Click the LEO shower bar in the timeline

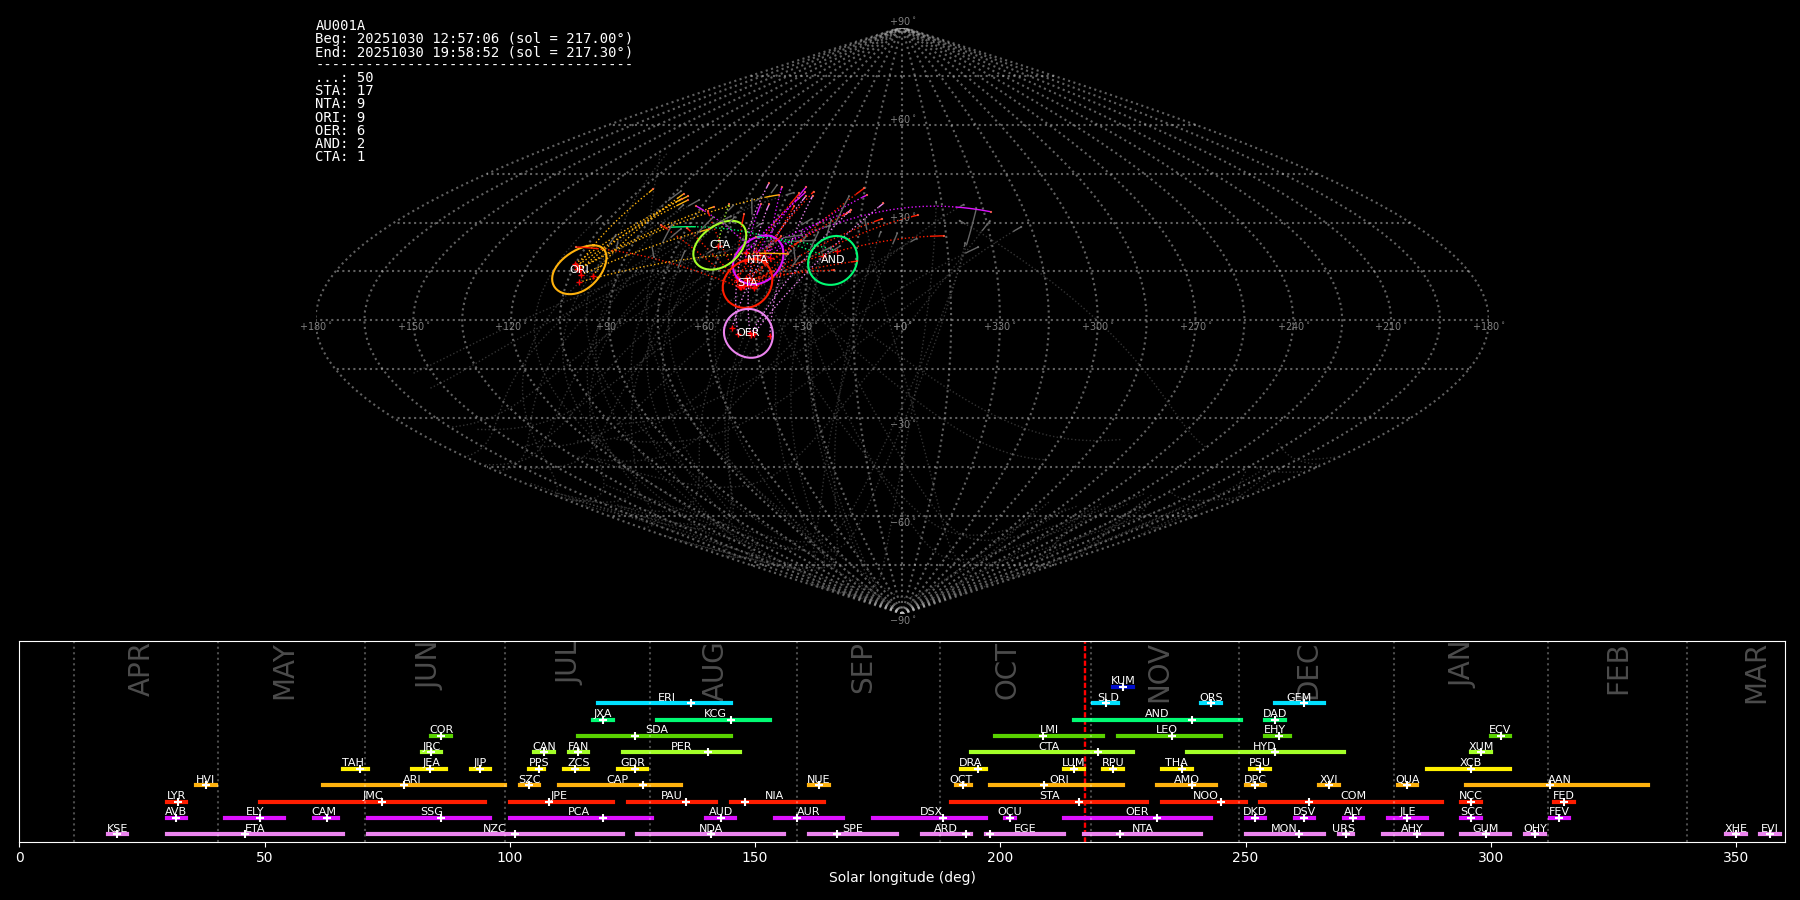point(1169,736)
